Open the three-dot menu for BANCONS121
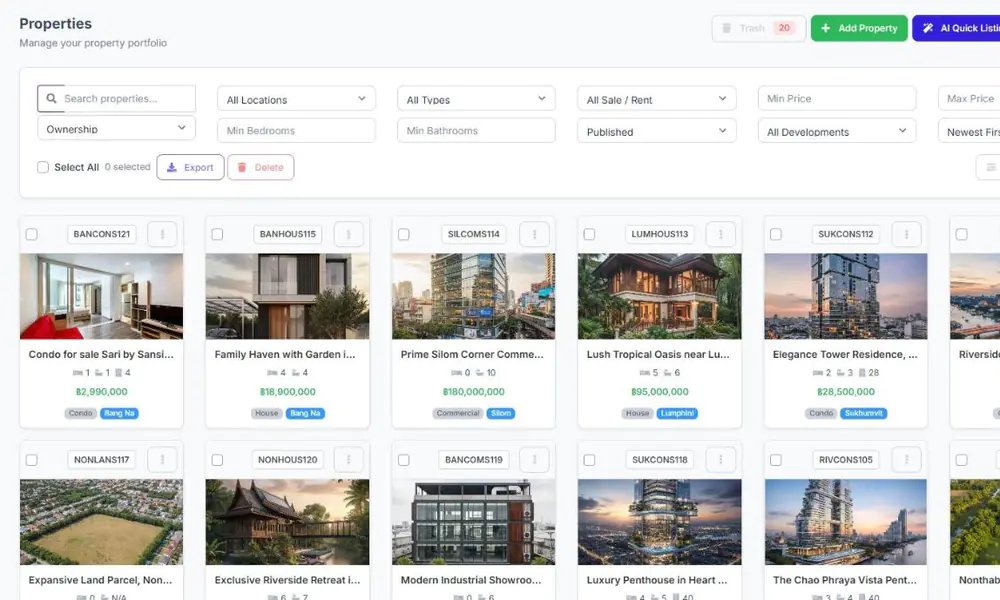Viewport: 1000px width, 600px height. 162,234
